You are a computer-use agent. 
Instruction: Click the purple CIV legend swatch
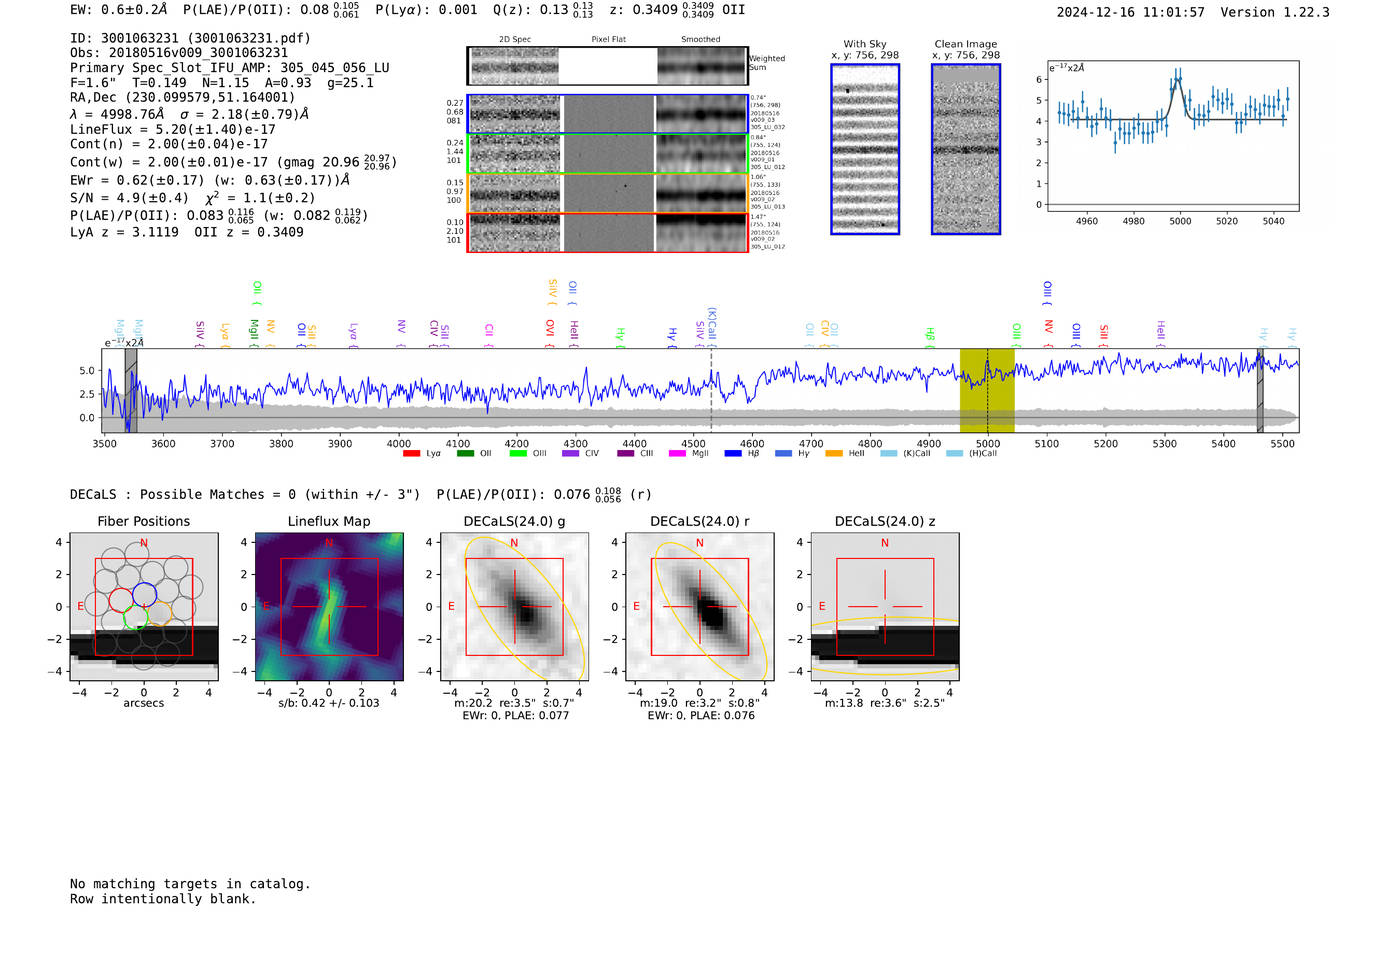[x=570, y=454]
